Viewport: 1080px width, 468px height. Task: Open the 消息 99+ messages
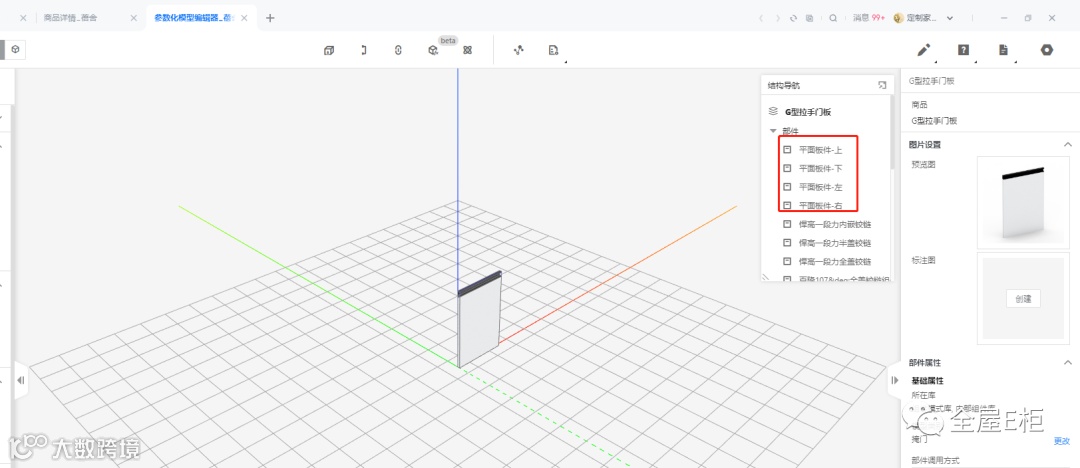[x=868, y=18]
